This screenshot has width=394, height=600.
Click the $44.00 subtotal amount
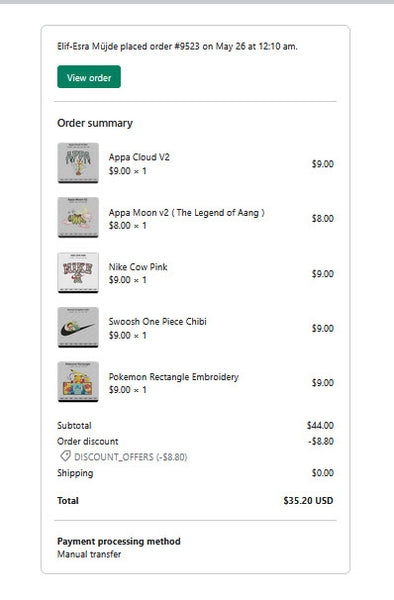tap(320, 426)
